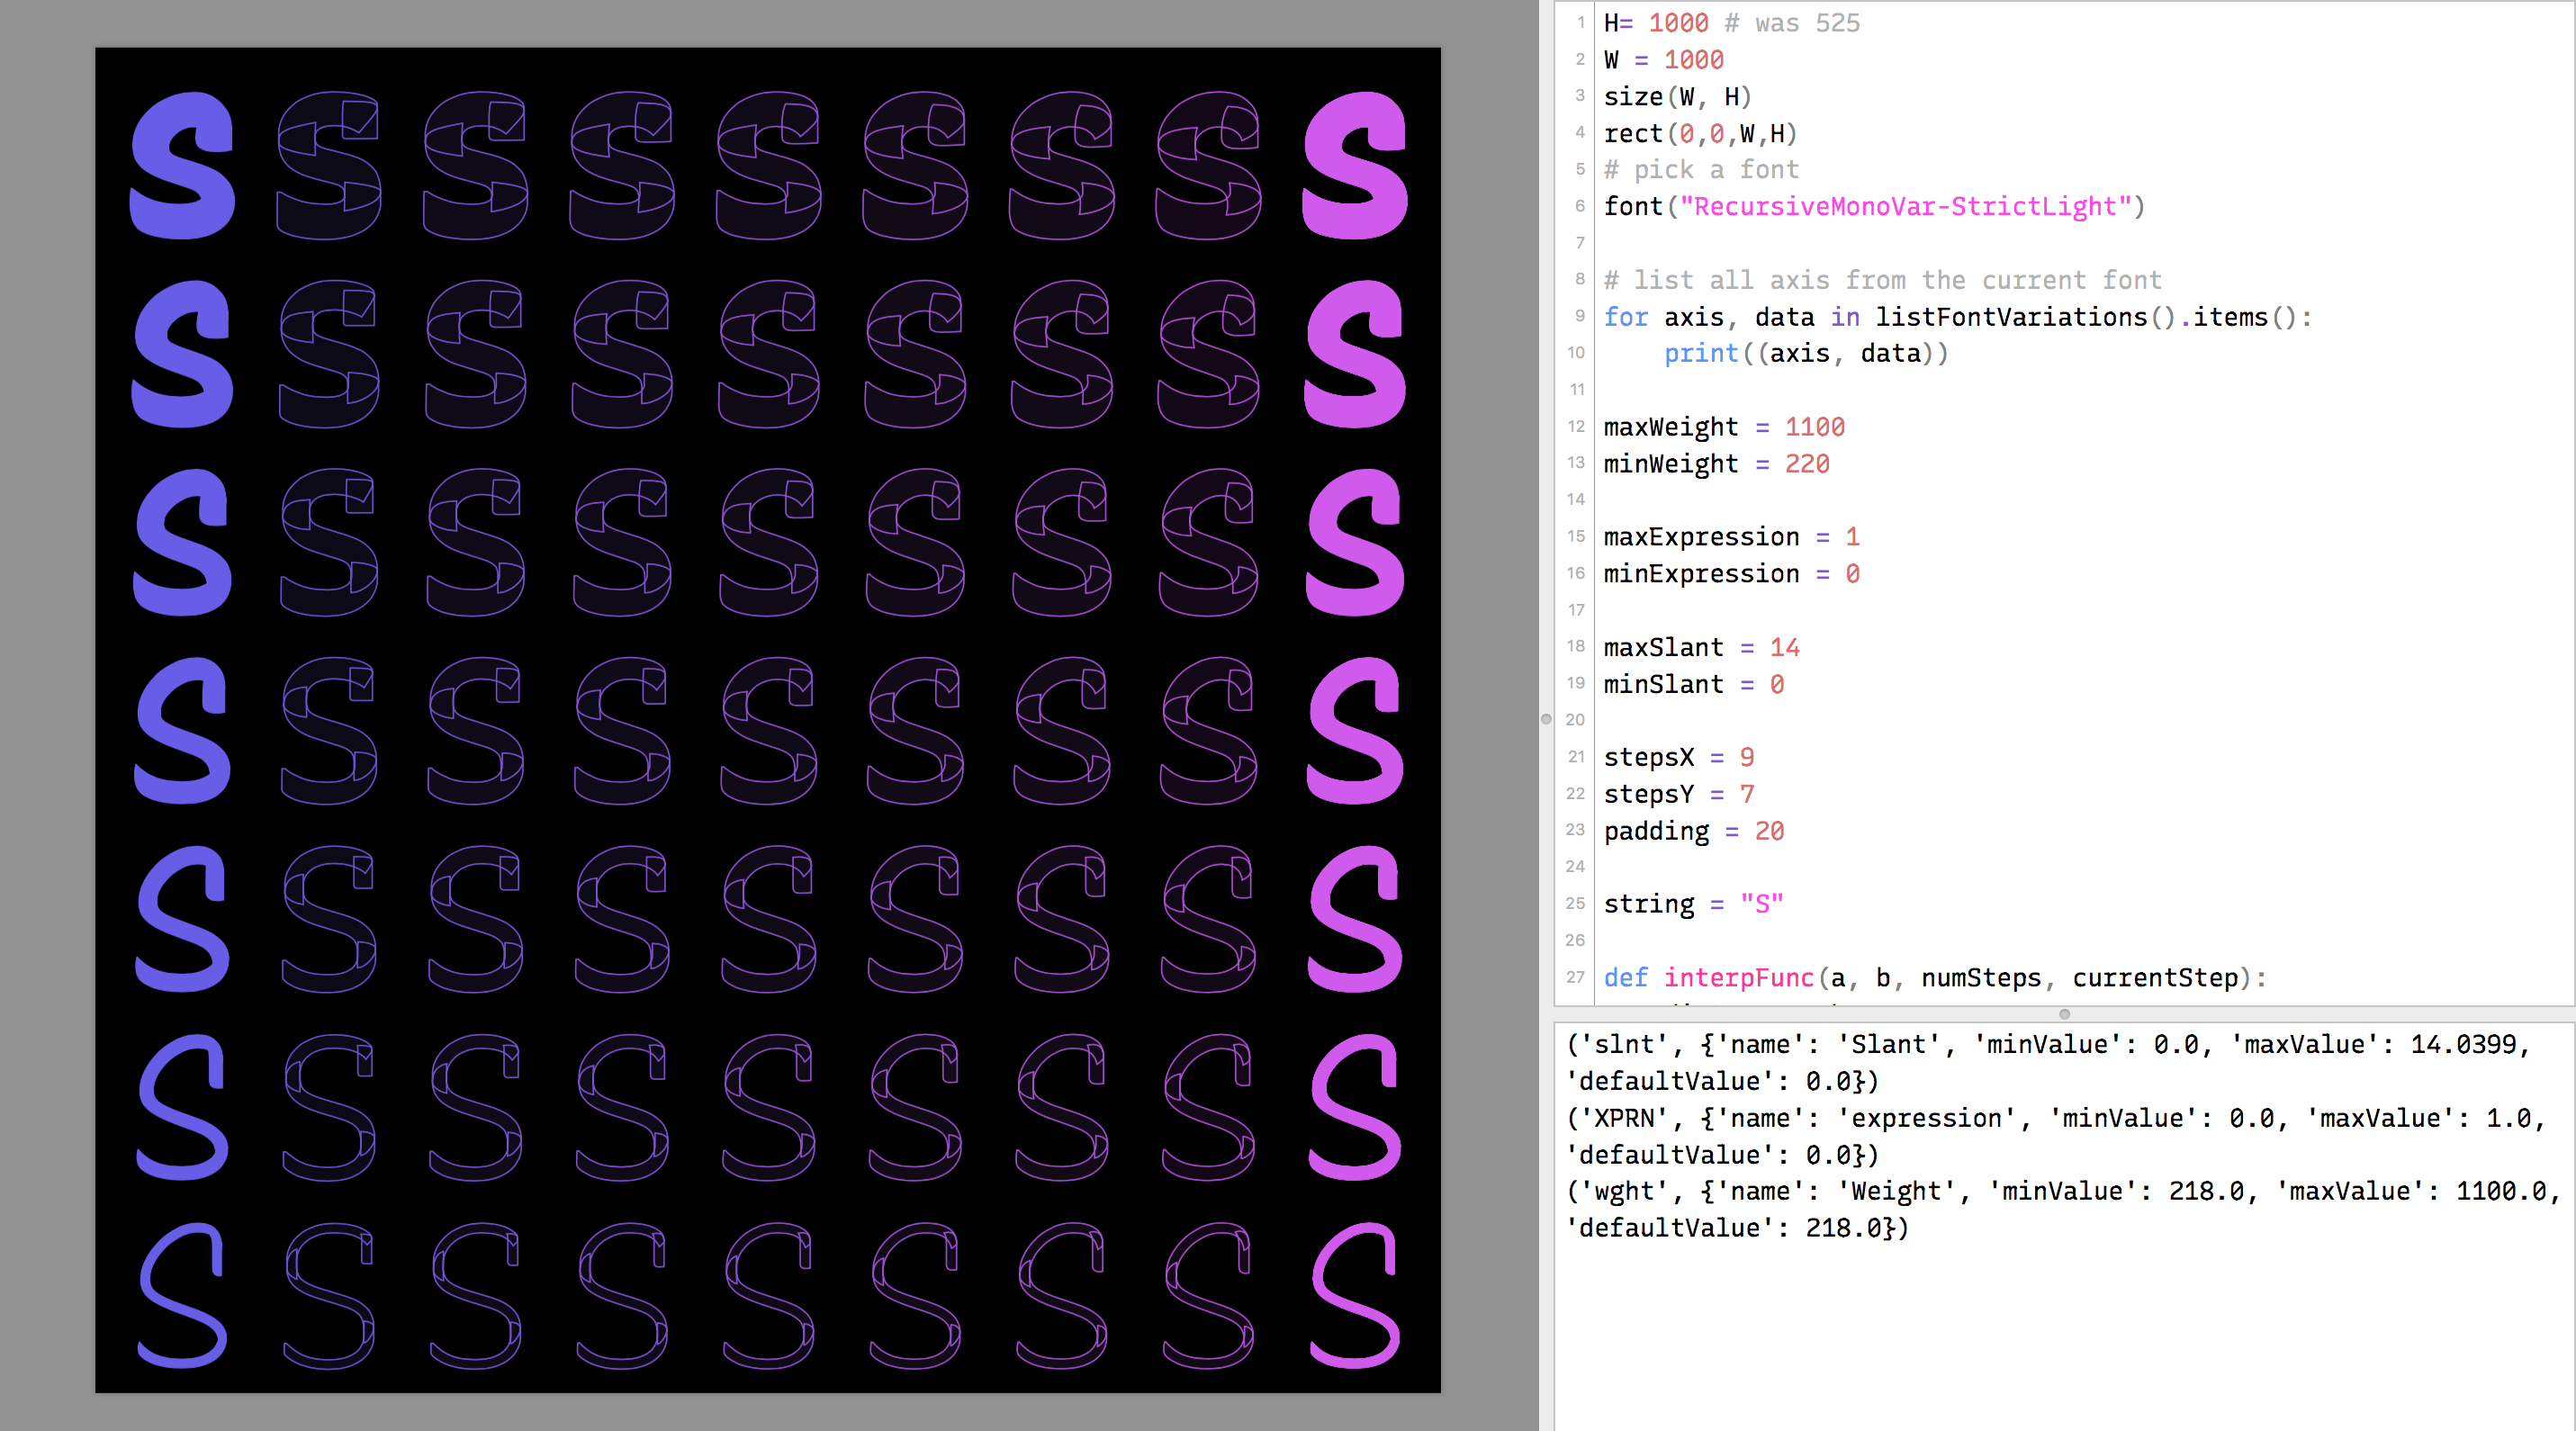
Task: Click line number 1 in the gutter
Action: 1581,22
